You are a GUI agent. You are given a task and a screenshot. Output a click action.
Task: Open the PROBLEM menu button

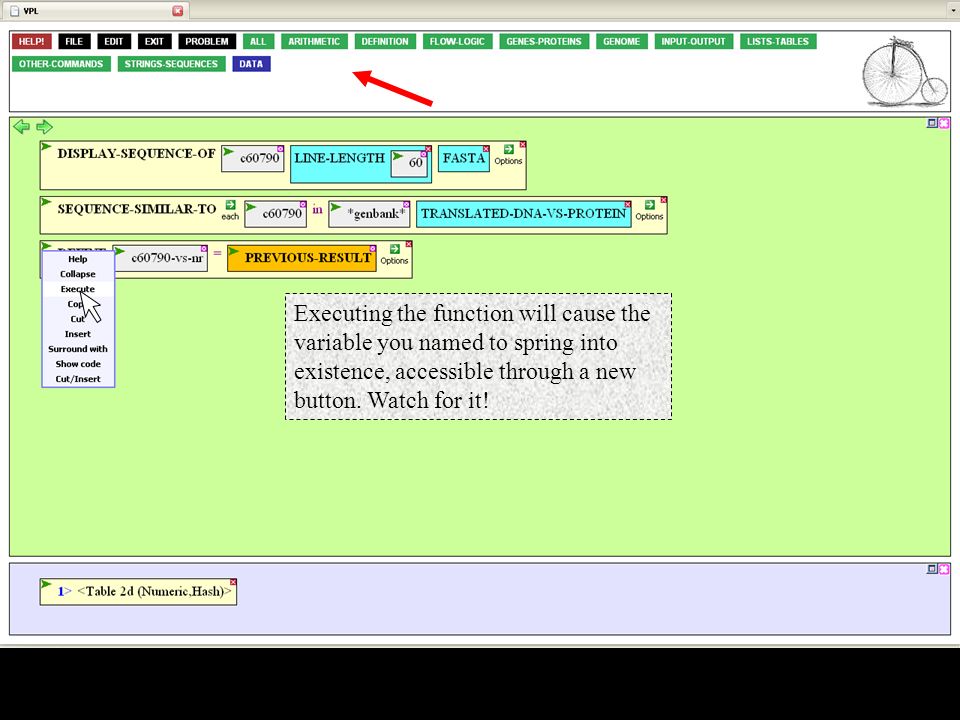point(207,41)
